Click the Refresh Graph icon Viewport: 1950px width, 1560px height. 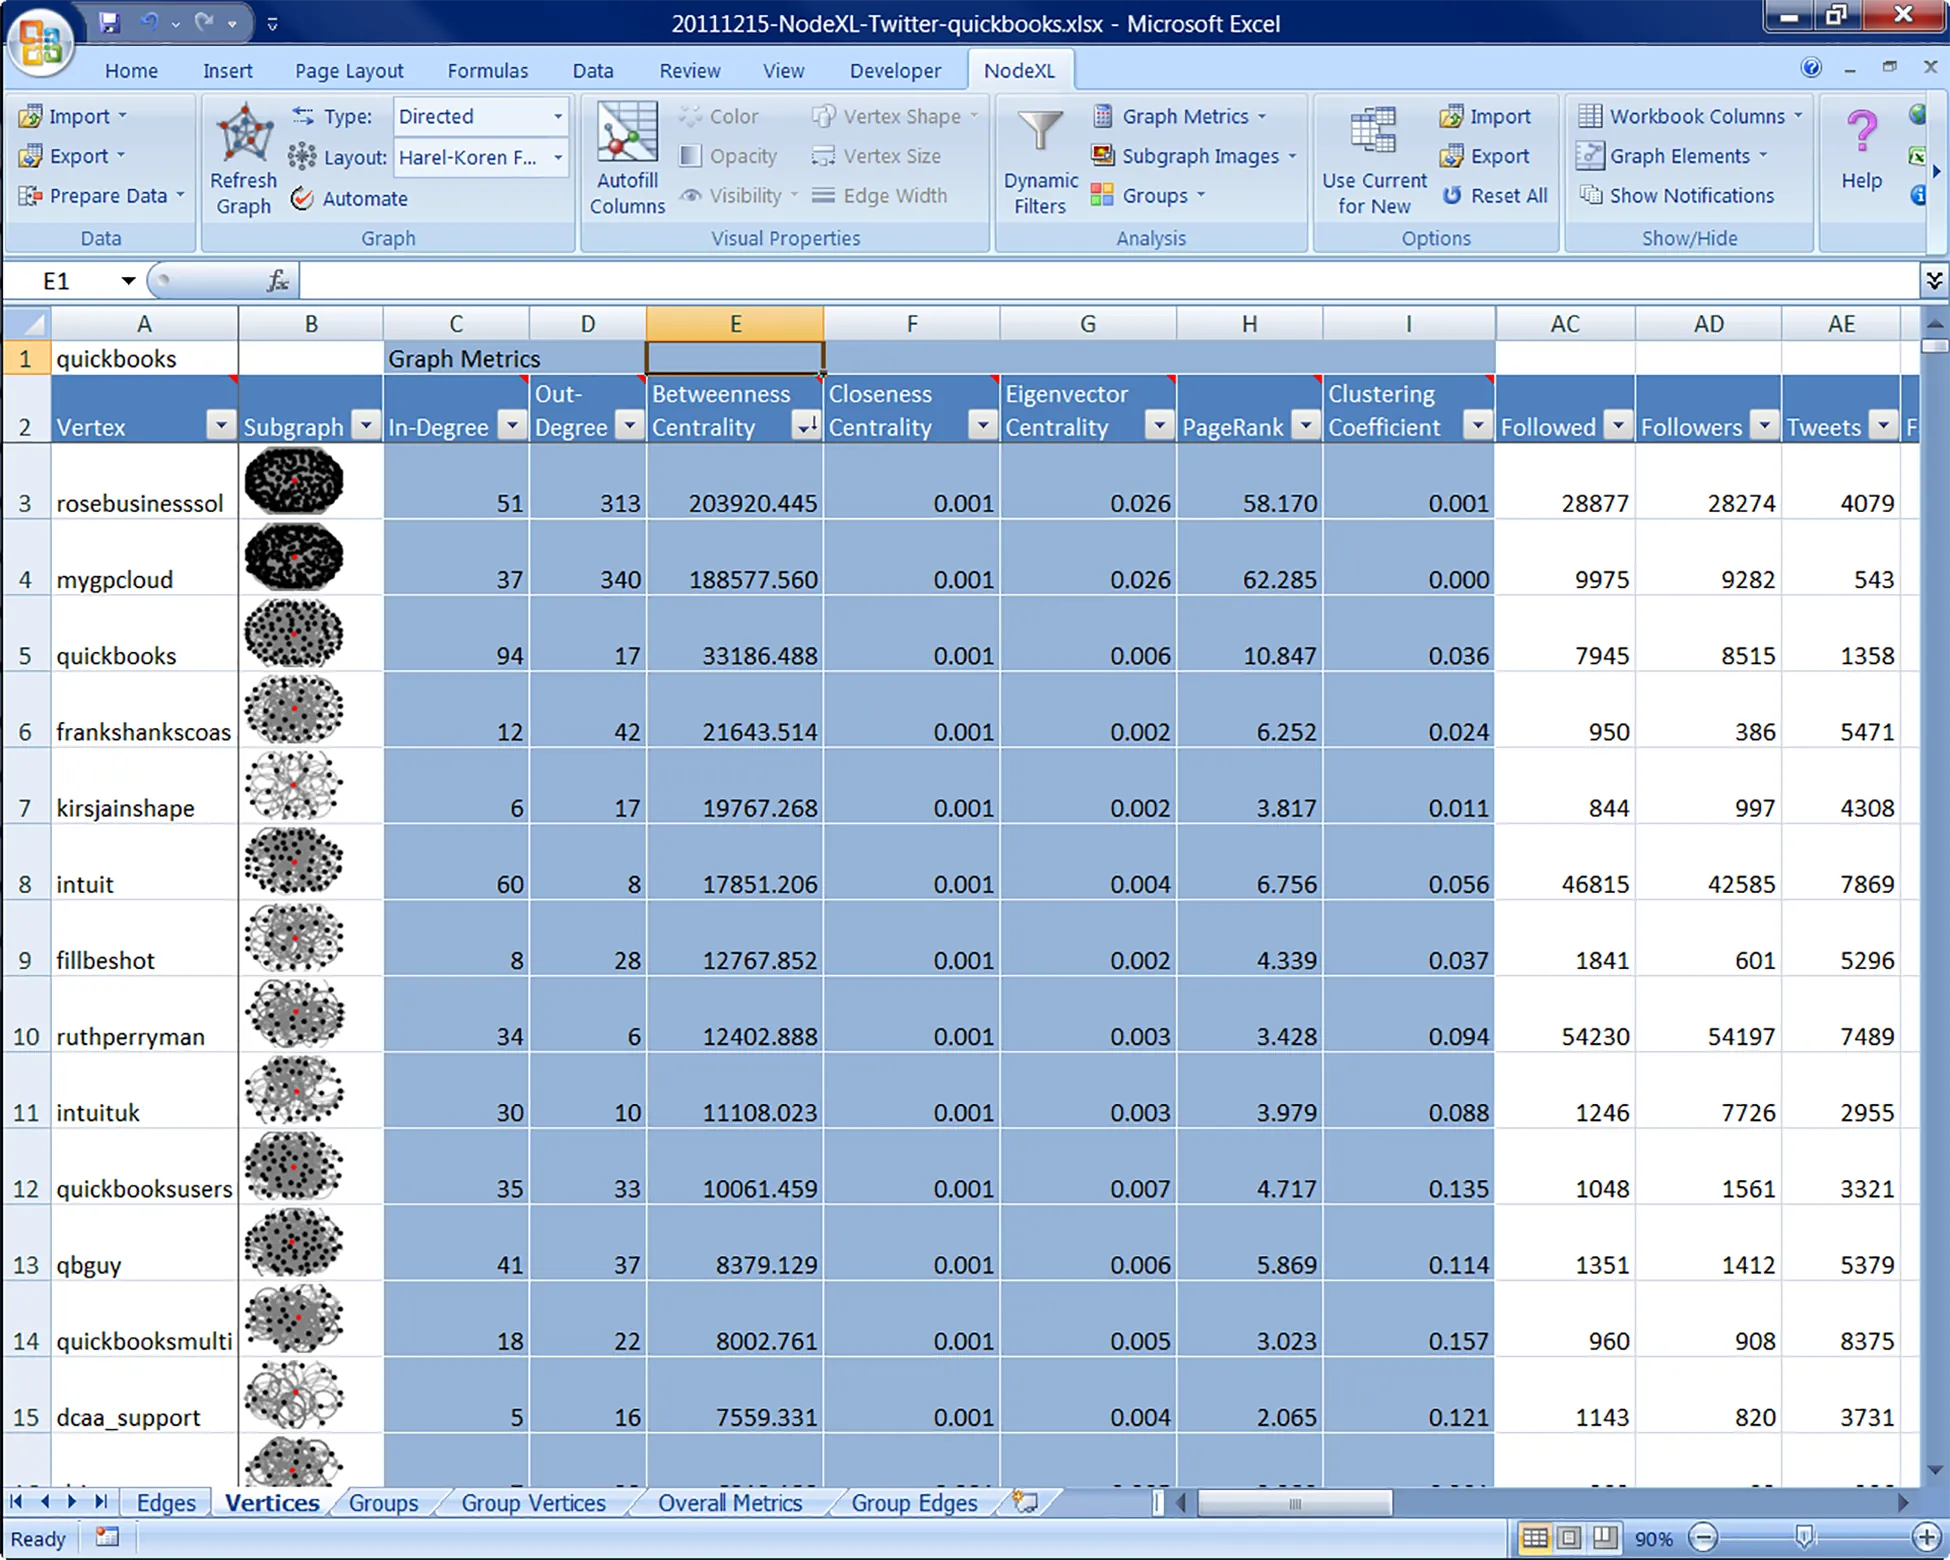coord(242,155)
